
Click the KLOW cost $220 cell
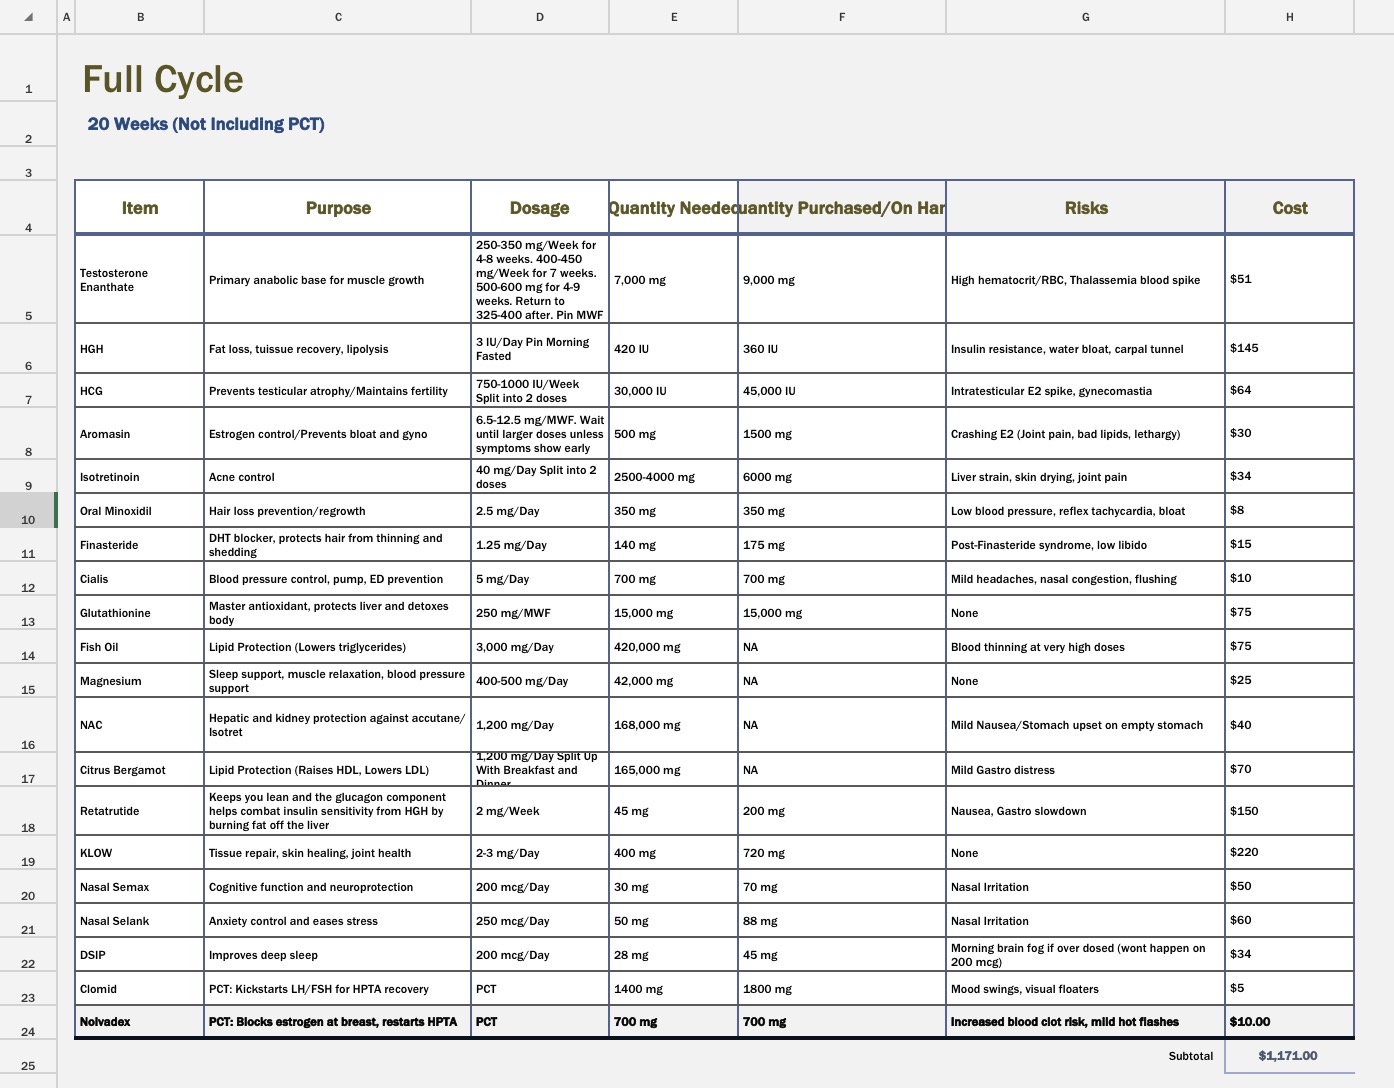(1289, 853)
